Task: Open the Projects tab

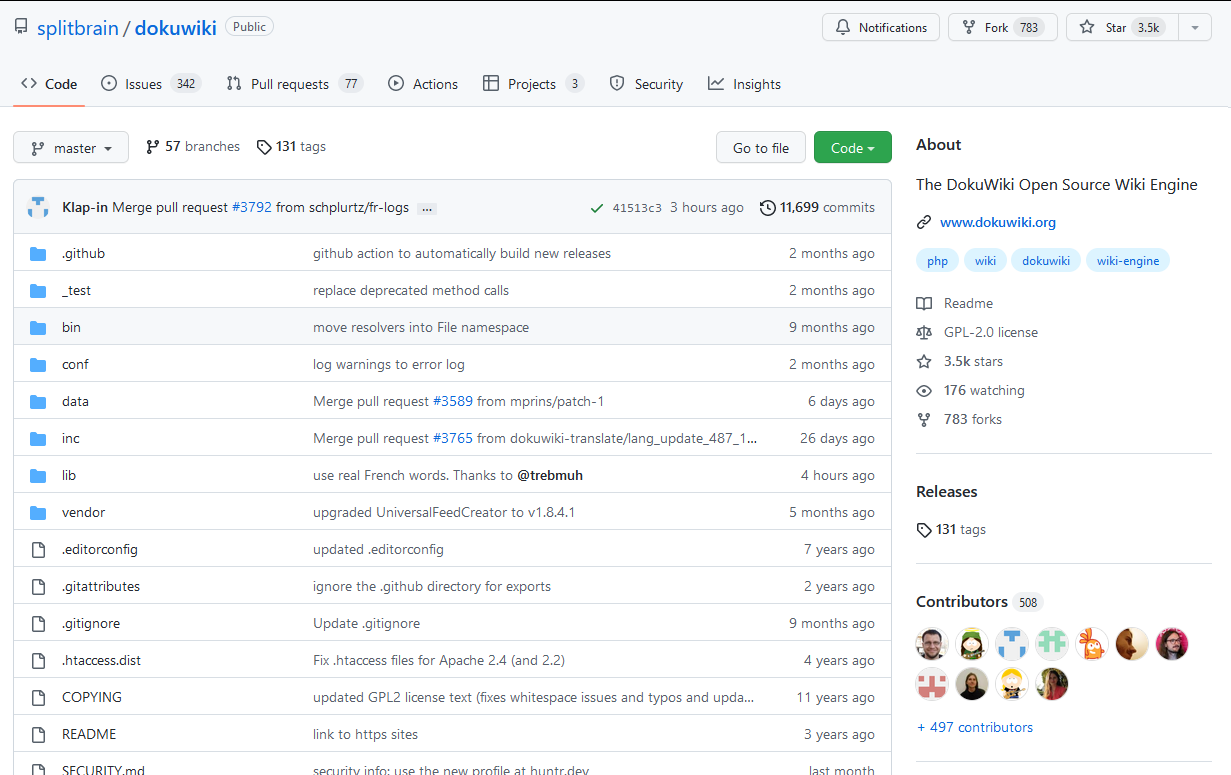Action: point(533,84)
